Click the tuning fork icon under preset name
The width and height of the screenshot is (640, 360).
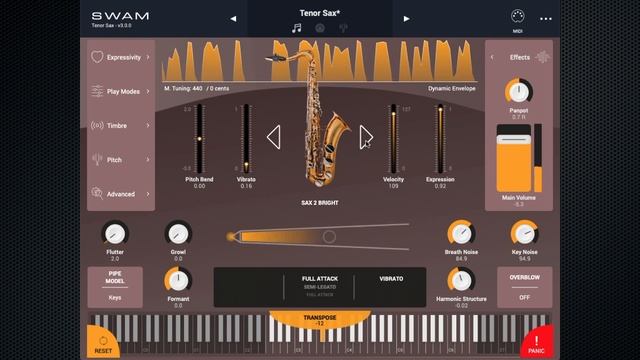(x=343, y=28)
